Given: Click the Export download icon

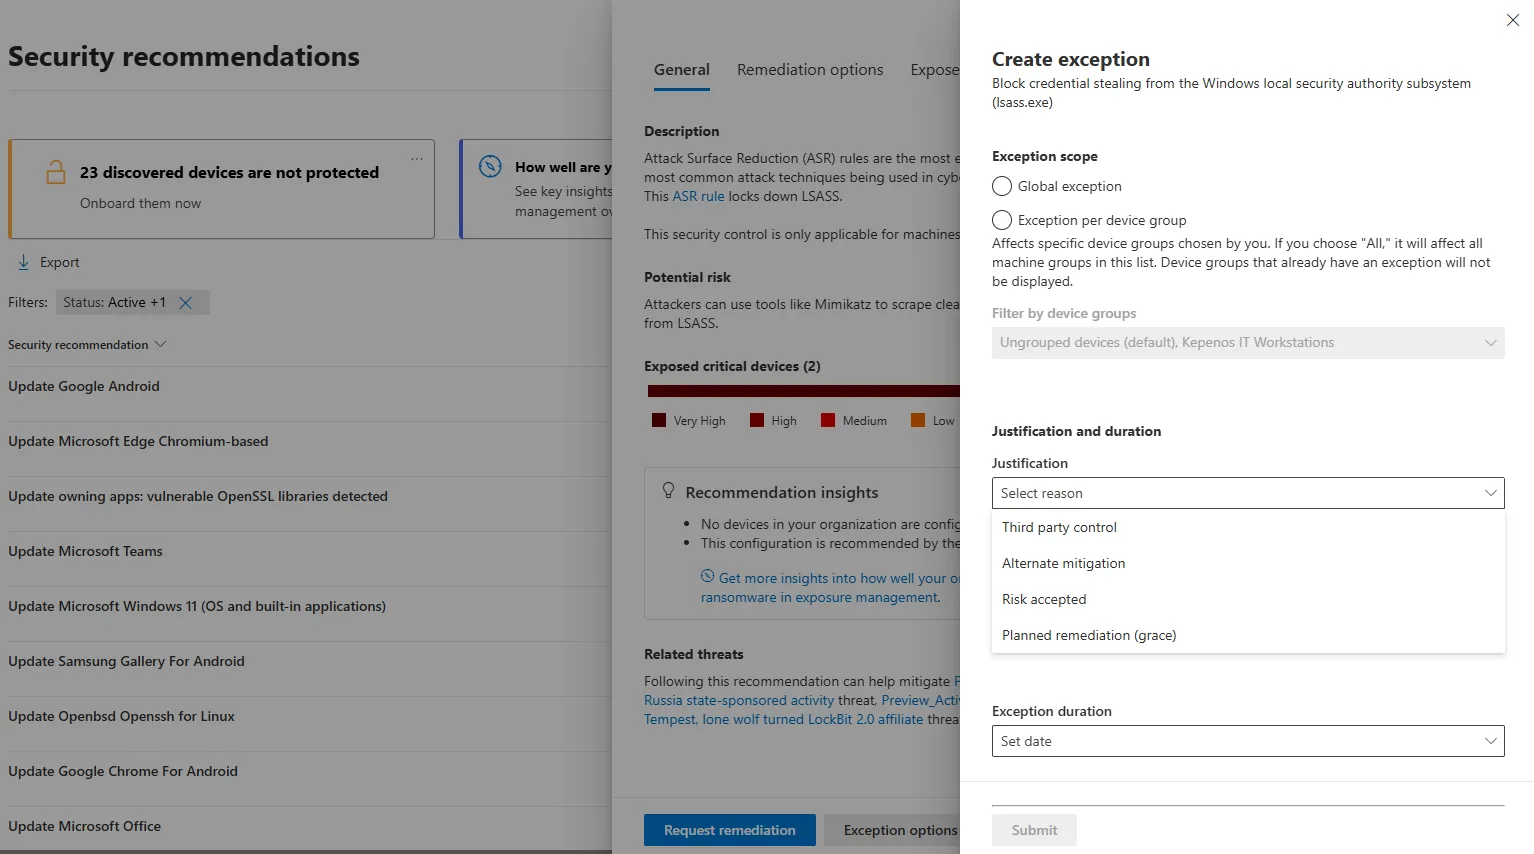Looking at the screenshot, I should click(23, 262).
